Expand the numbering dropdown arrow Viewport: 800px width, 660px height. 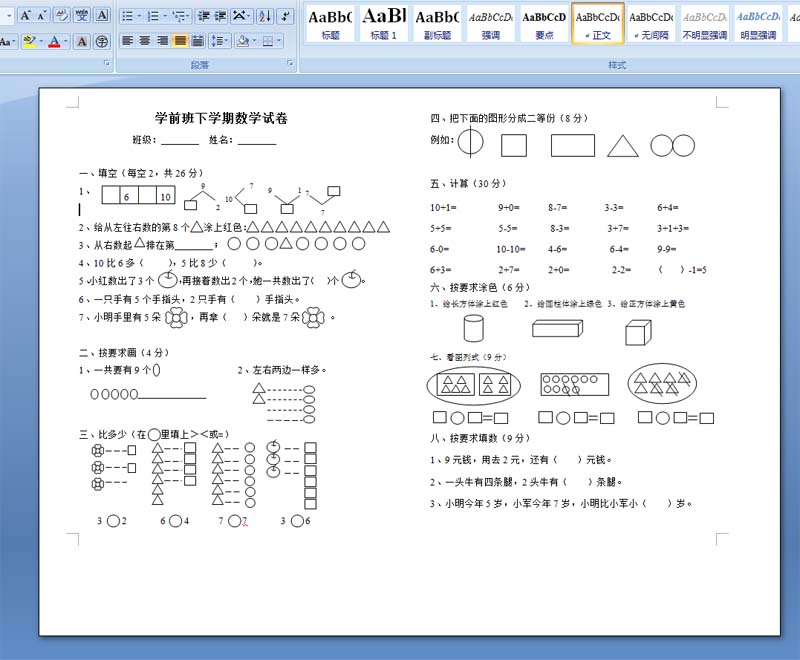[x=164, y=17]
